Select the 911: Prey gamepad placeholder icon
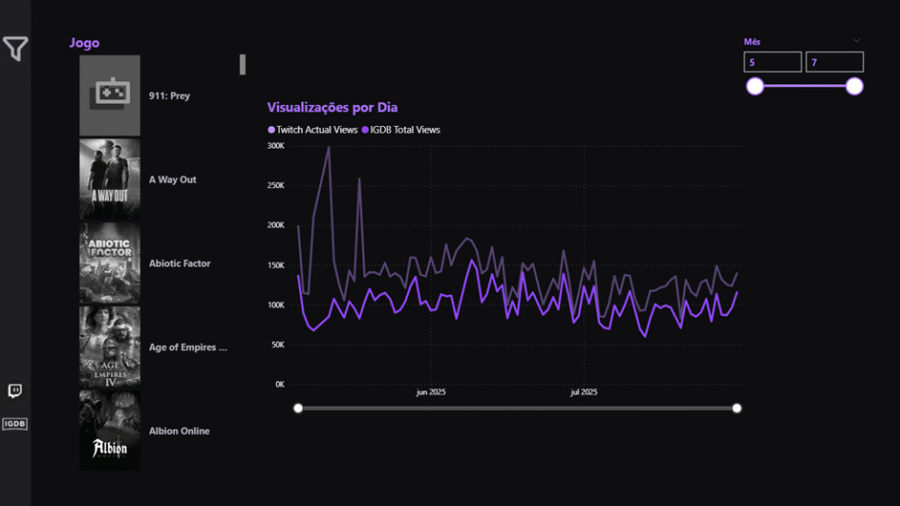Viewport: 900px width, 506px height. tap(110, 96)
